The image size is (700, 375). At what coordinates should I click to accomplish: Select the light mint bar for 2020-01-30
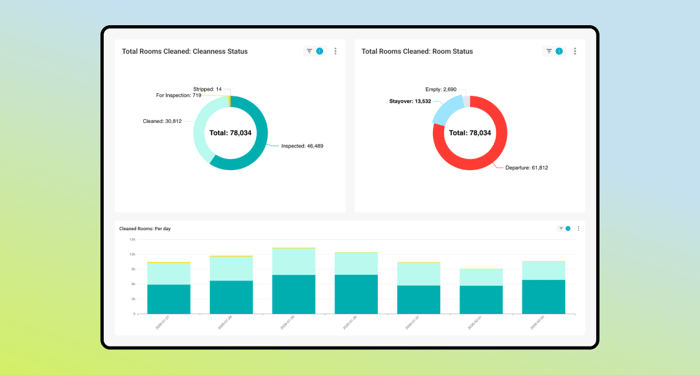(x=356, y=264)
